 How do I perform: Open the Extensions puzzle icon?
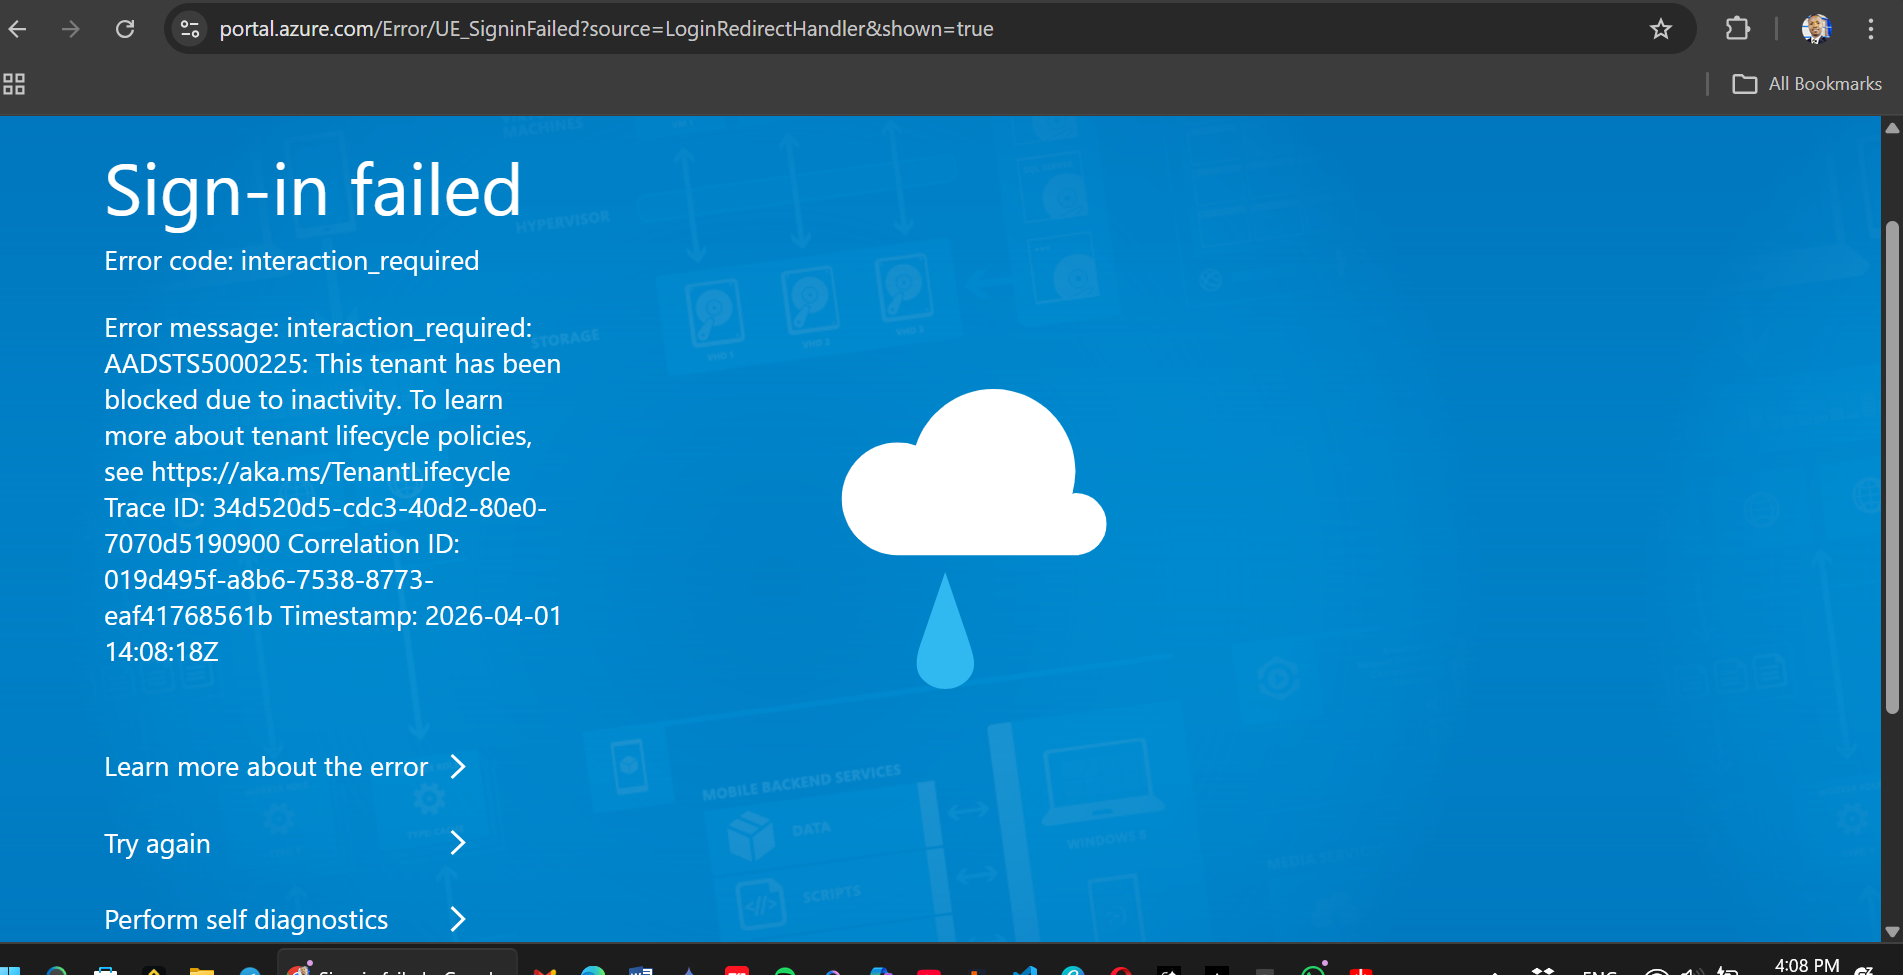(1738, 29)
